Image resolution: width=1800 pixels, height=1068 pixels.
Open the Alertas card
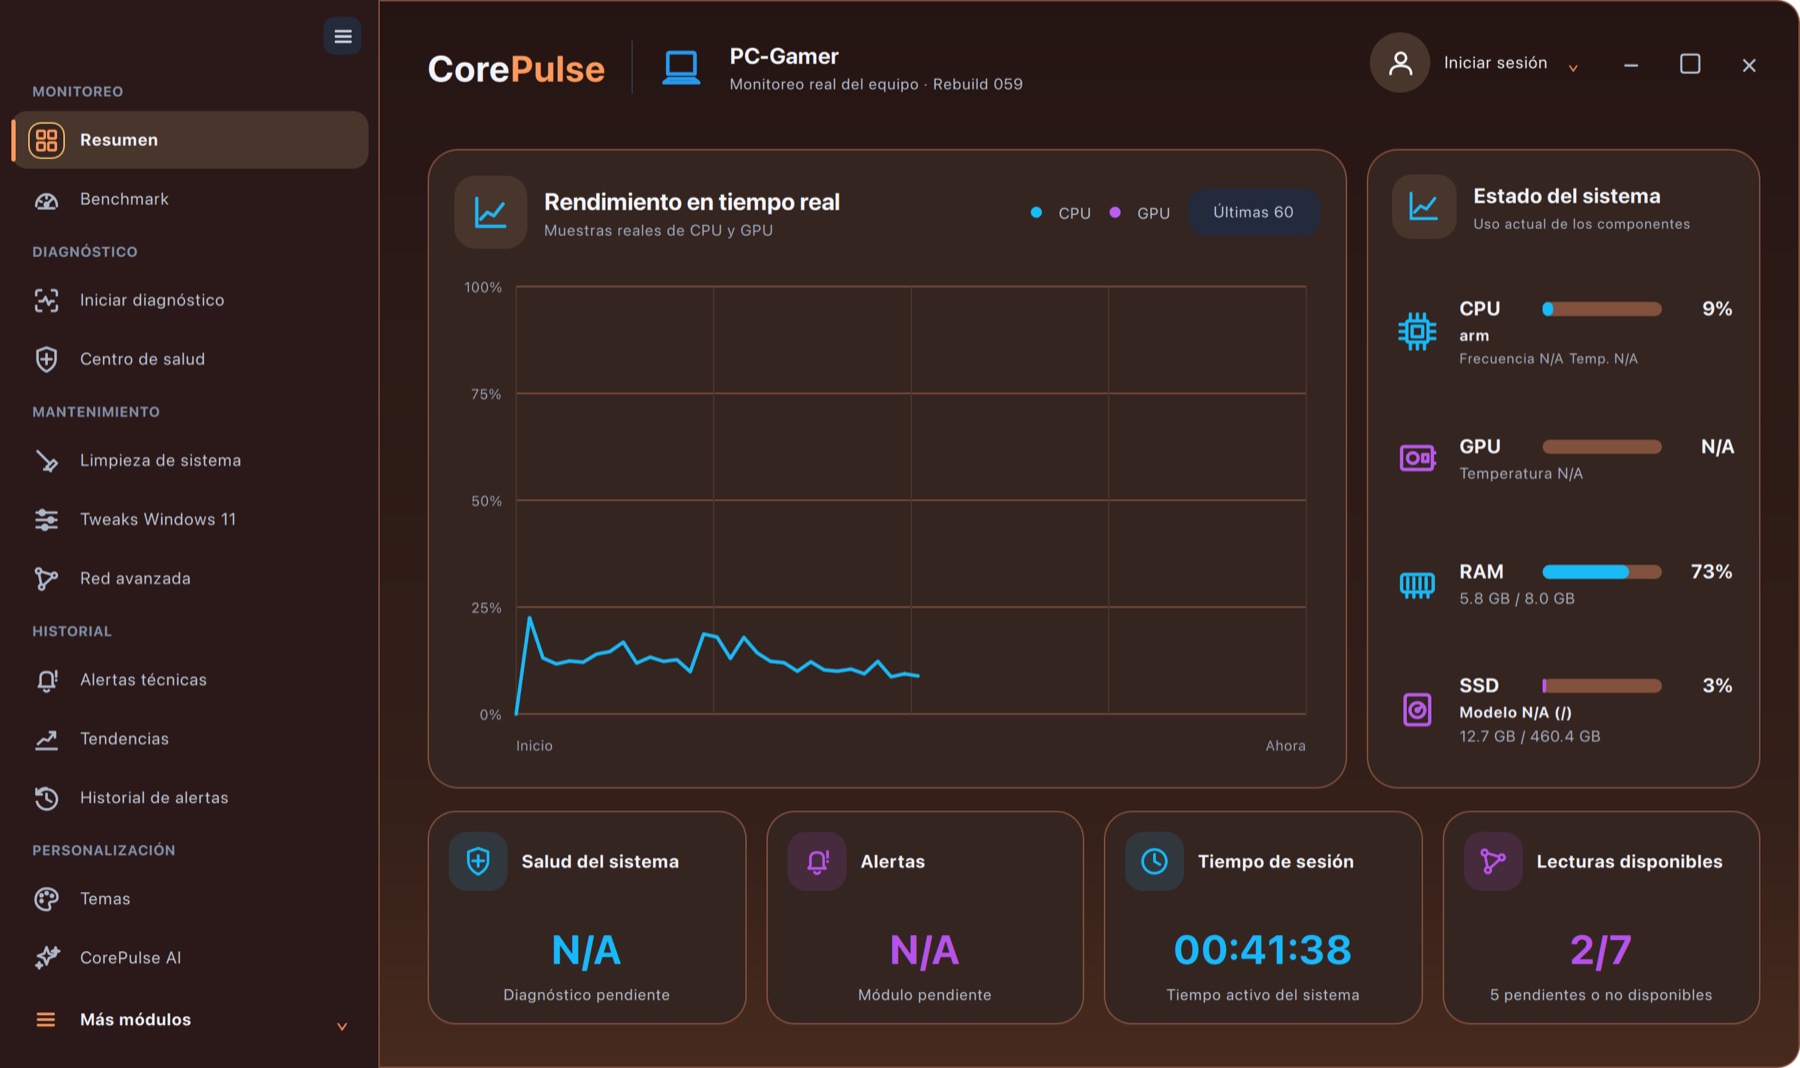click(925, 918)
